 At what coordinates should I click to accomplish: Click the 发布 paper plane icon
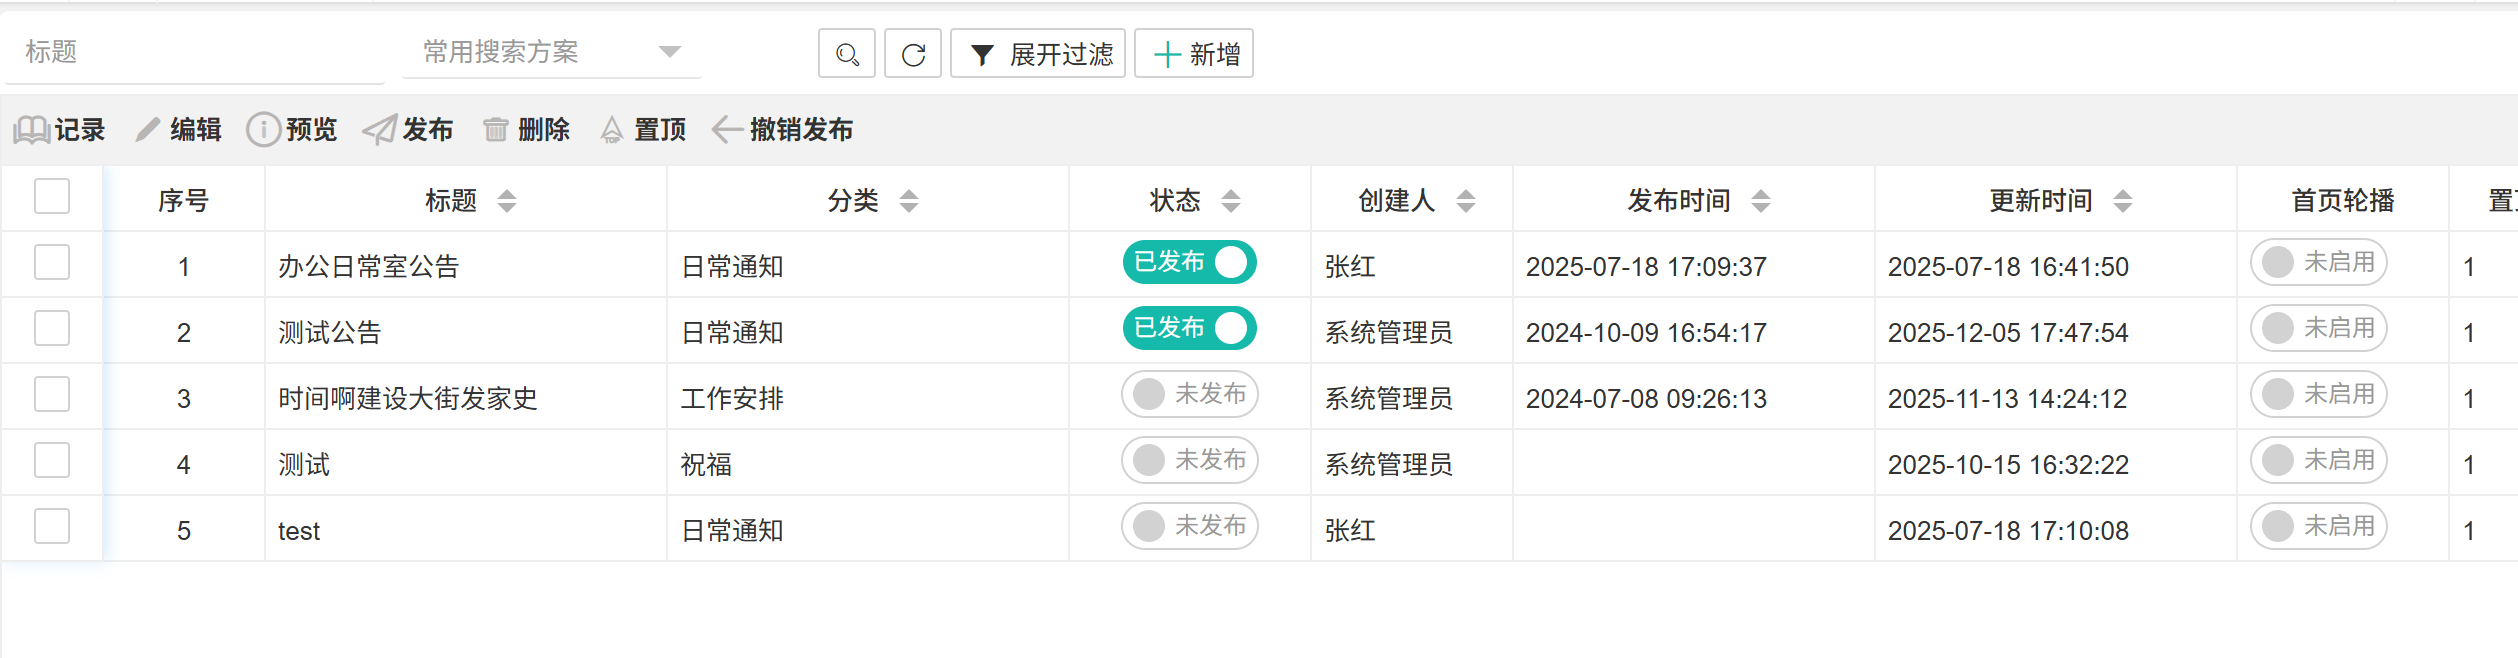click(379, 130)
